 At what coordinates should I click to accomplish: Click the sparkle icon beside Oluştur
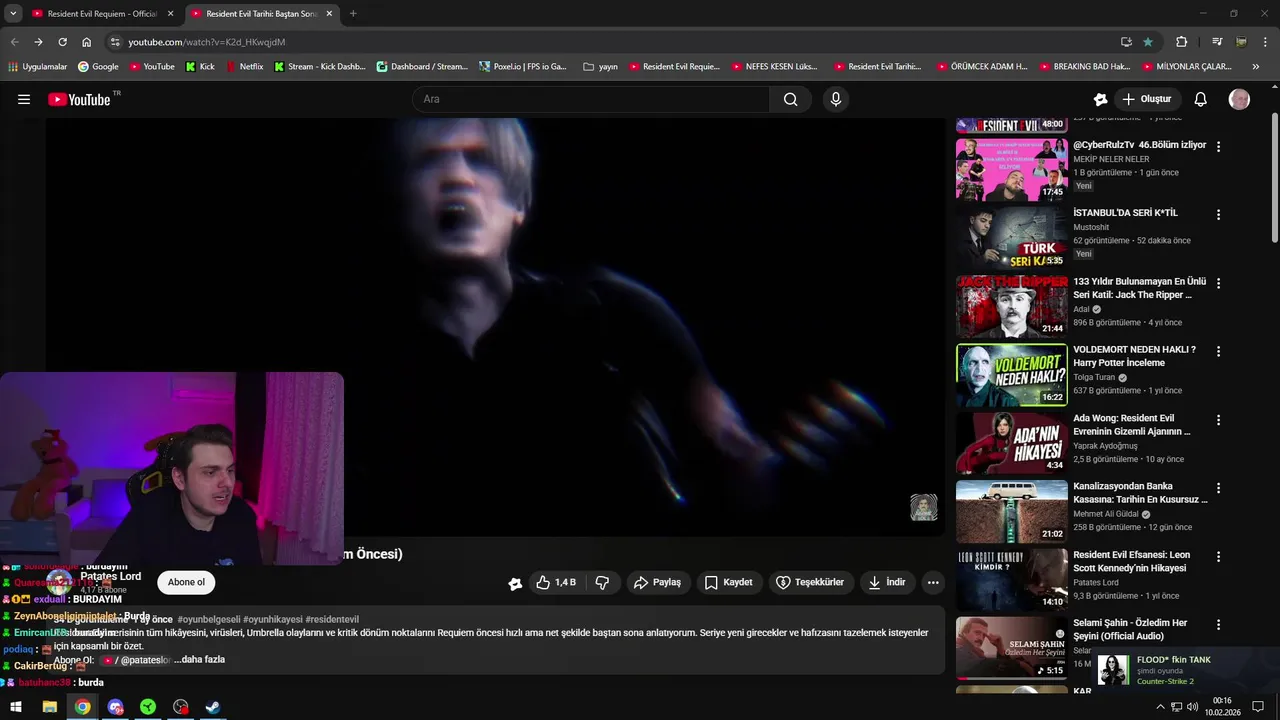1100,99
